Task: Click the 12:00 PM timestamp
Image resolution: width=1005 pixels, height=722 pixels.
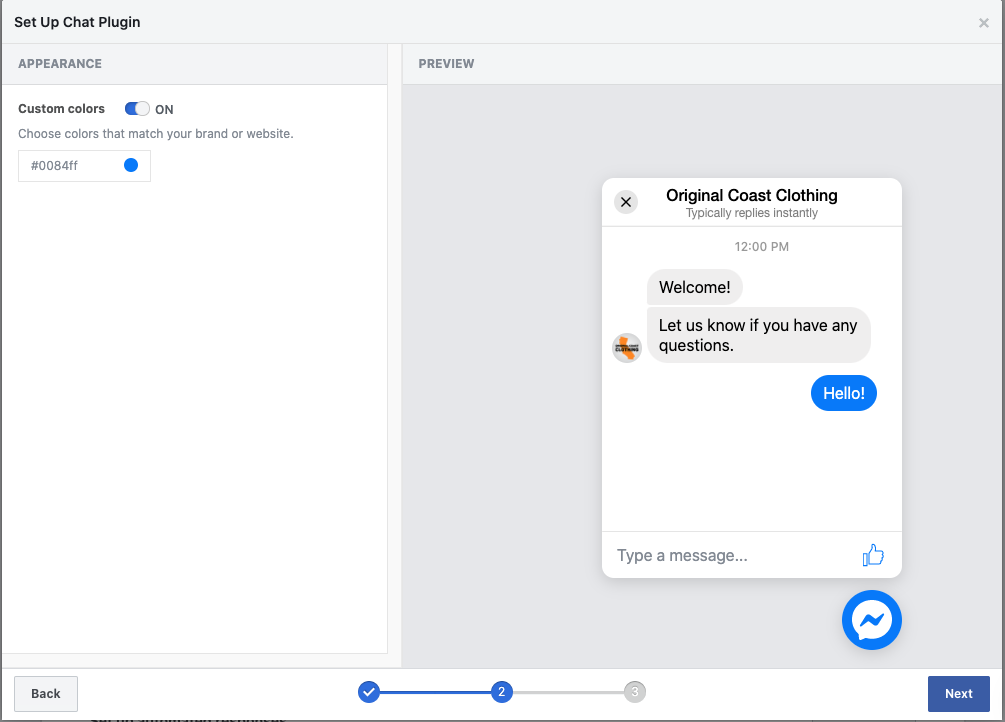Action: click(761, 247)
